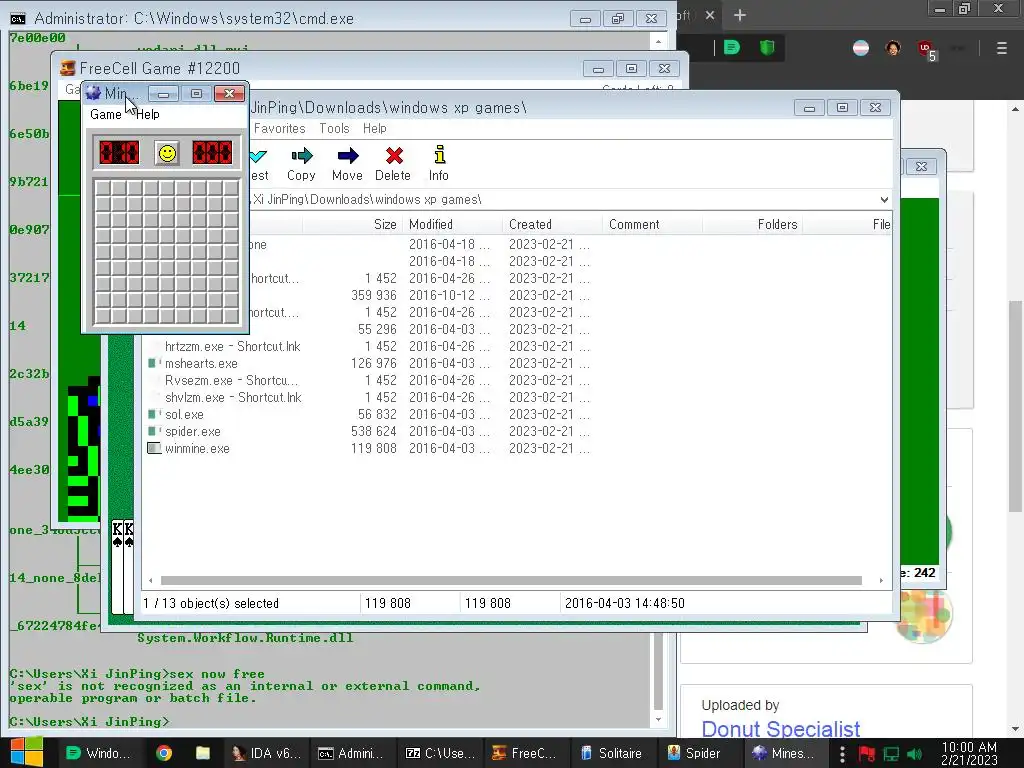The height and width of the screenshot is (768, 1024).
Task: Switch to IDA v6 taskbar item
Action: (267, 754)
